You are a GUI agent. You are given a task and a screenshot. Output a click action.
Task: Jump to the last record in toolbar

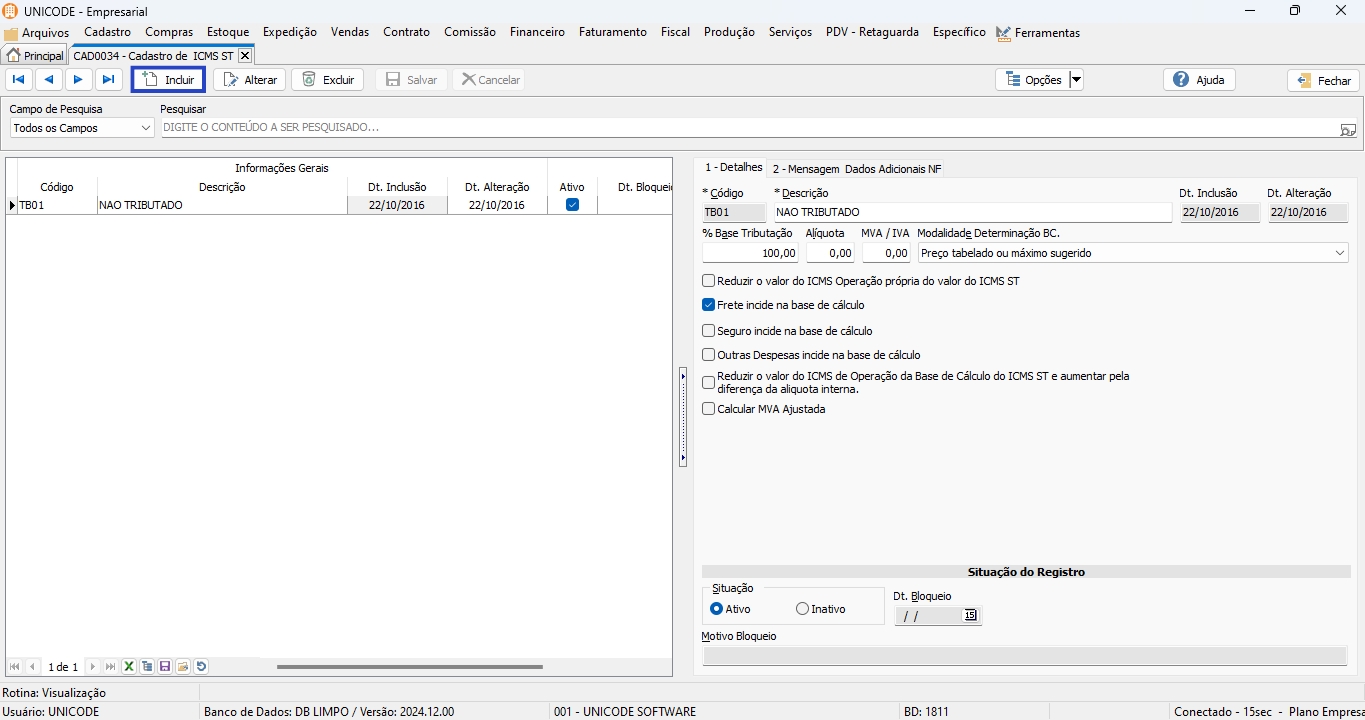pyautogui.click(x=109, y=80)
